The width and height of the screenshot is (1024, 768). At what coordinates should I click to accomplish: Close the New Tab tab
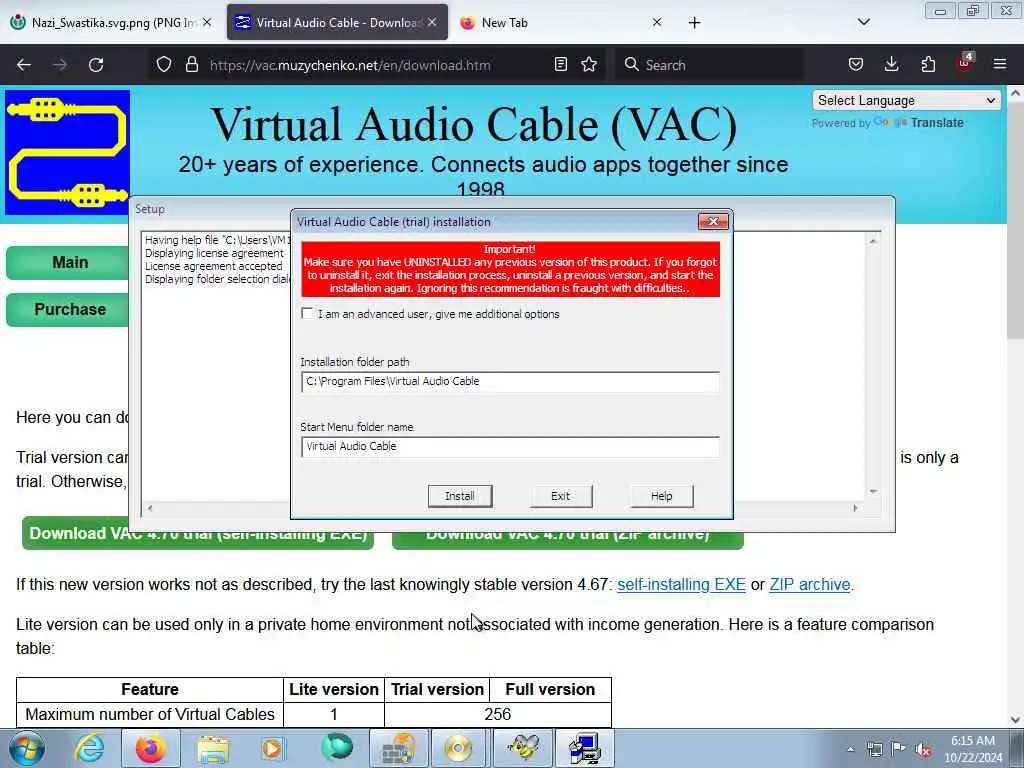[657, 23]
